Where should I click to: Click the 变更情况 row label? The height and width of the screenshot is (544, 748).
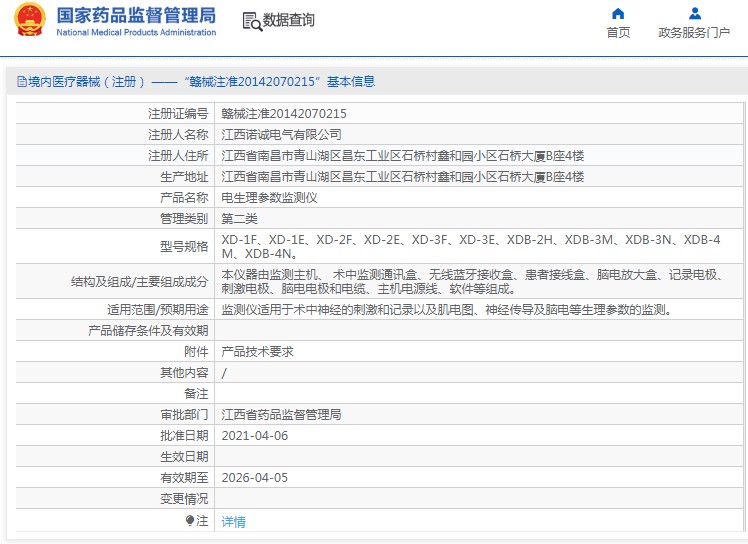(x=184, y=499)
